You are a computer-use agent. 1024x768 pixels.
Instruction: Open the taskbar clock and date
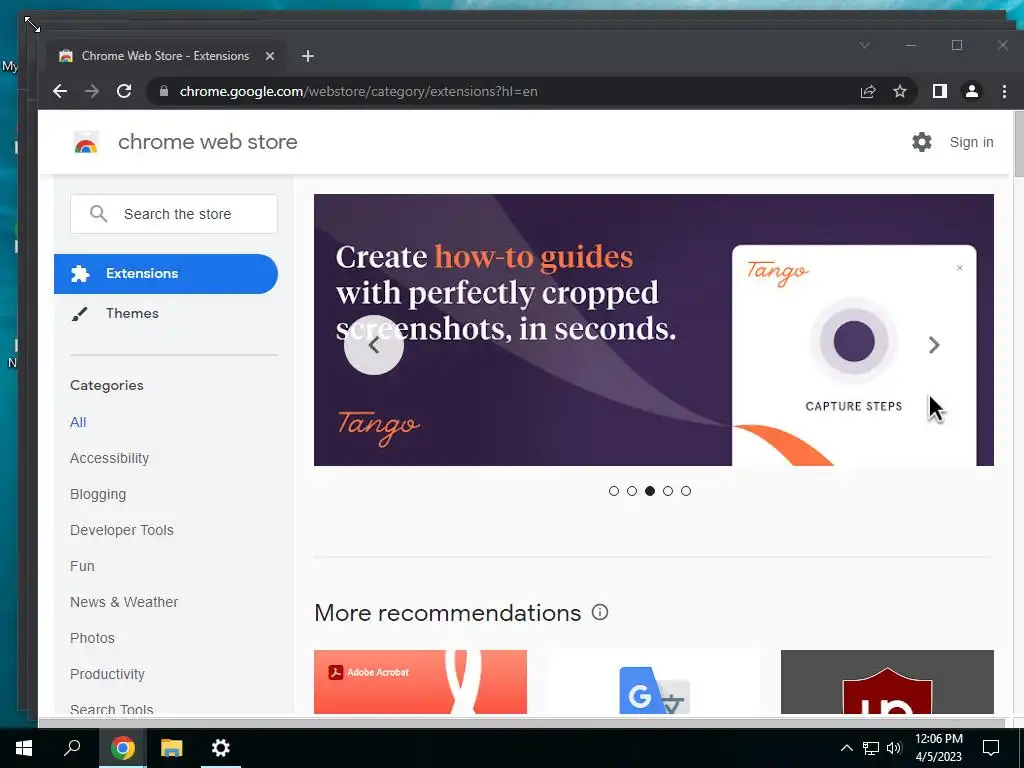click(938, 748)
